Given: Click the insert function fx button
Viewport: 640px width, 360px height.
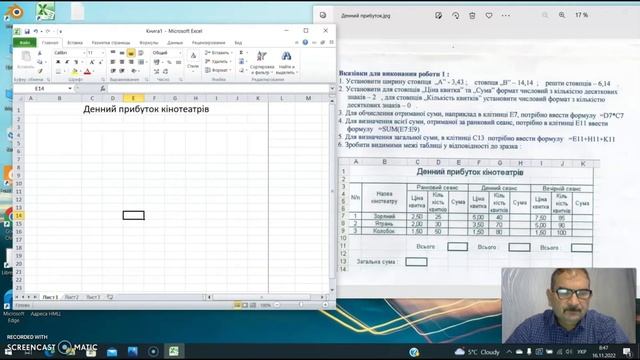Looking at the screenshot, I should click(102, 89).
